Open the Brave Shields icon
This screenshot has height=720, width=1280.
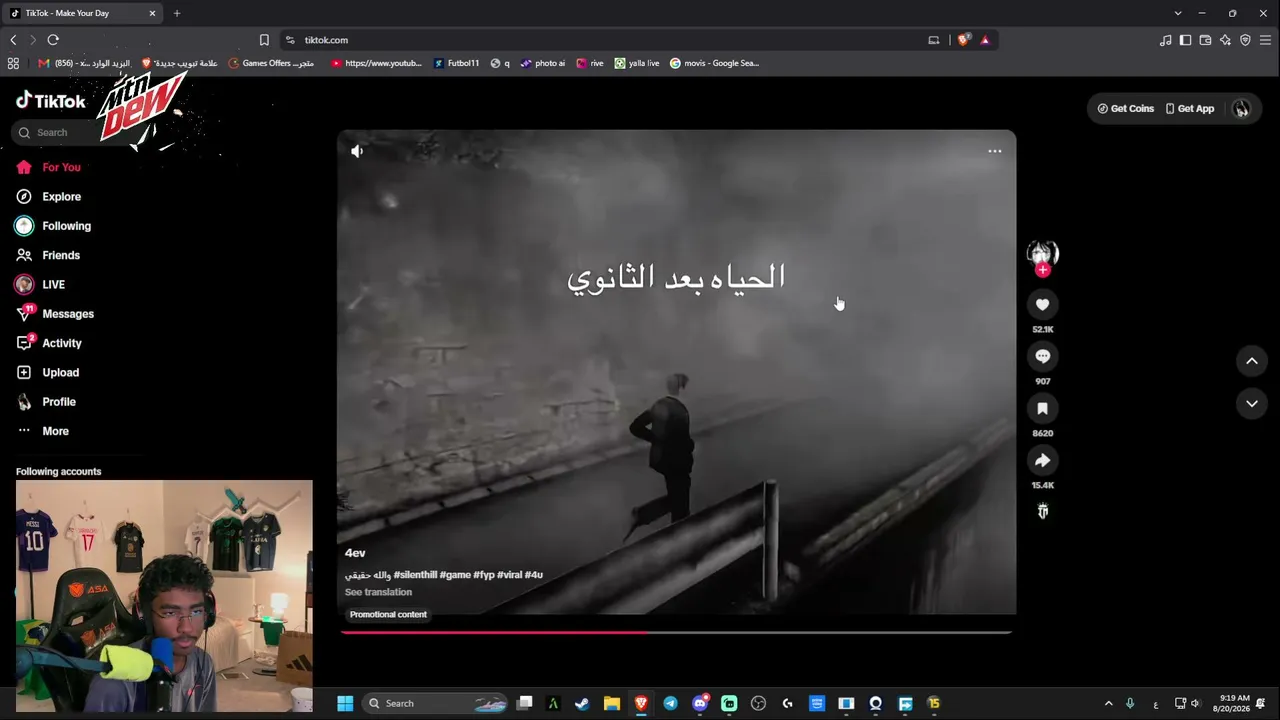tap(964, 40)
